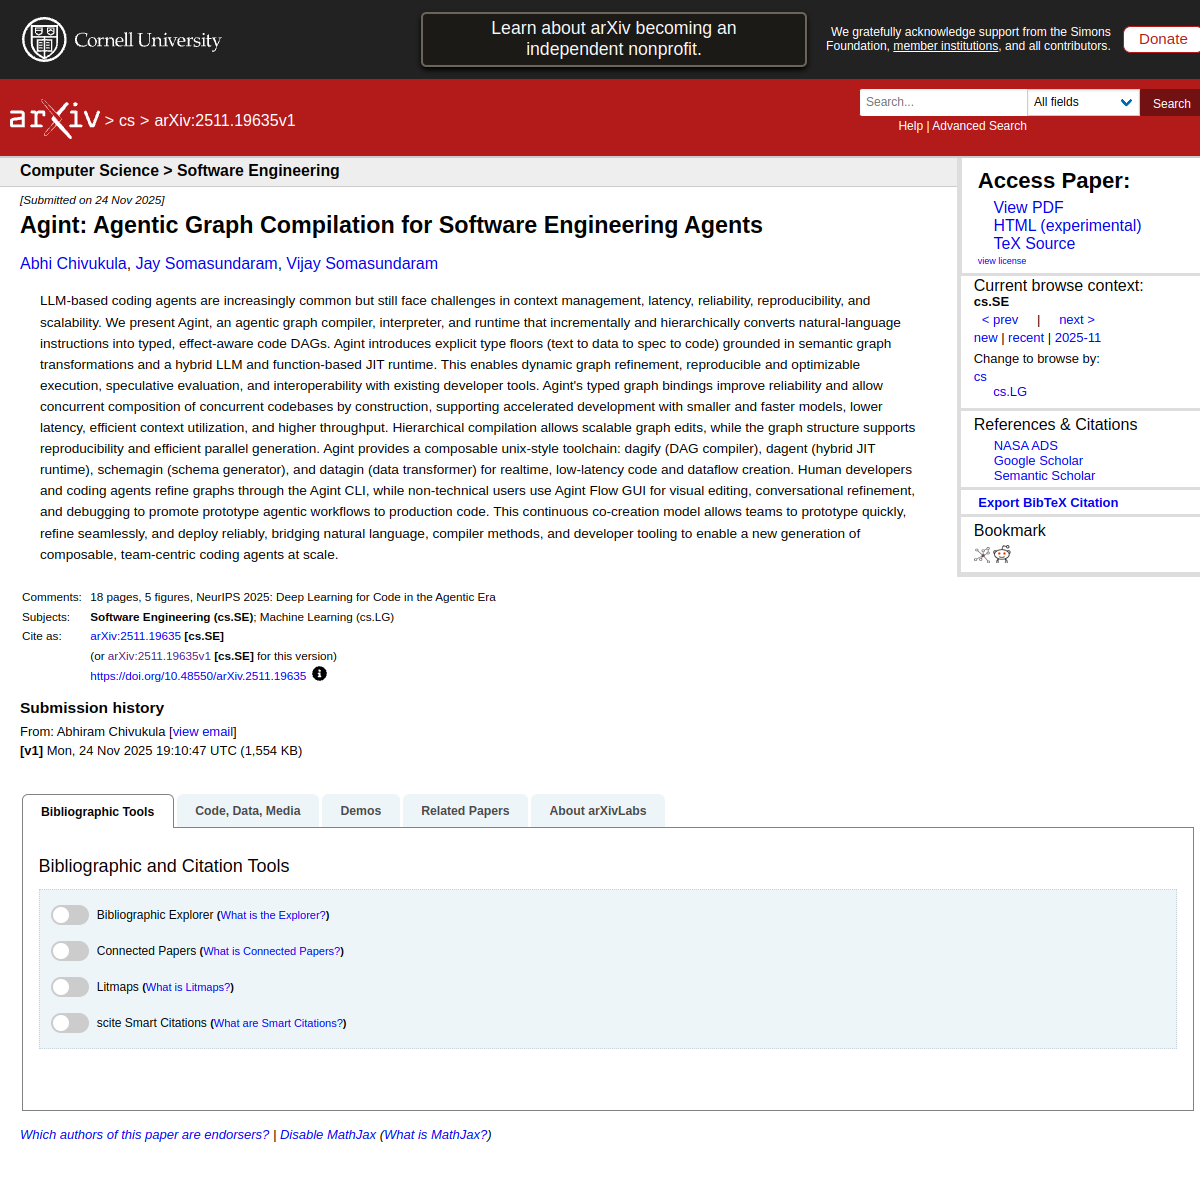Open the independent nonprofit announcement banner
This screenshot has width=1200, height=1200.
(x=614, y=39)
